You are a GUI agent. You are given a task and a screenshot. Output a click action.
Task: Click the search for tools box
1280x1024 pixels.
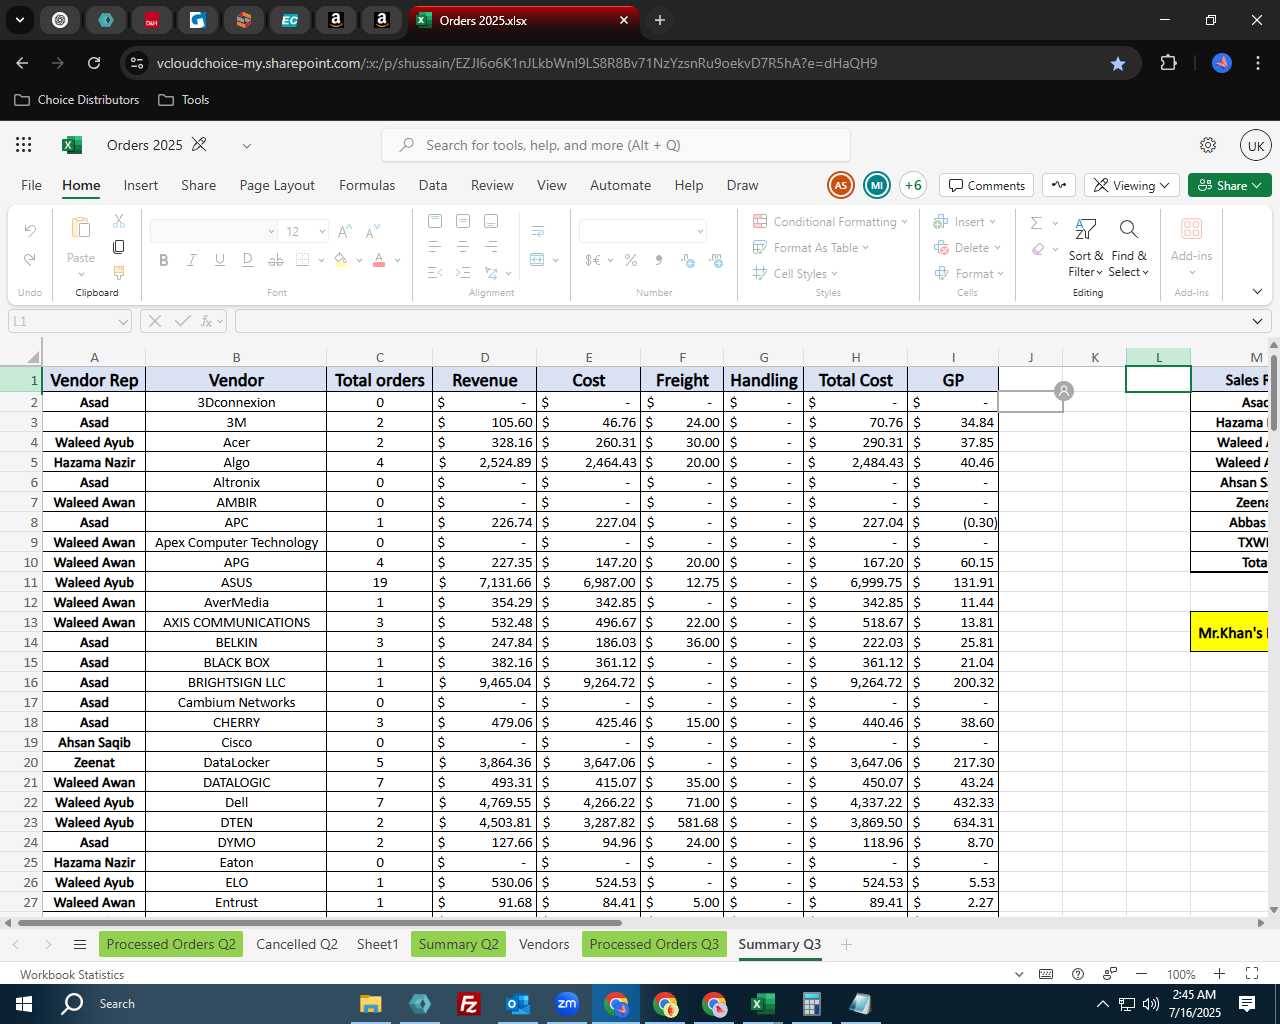(616, 145)
